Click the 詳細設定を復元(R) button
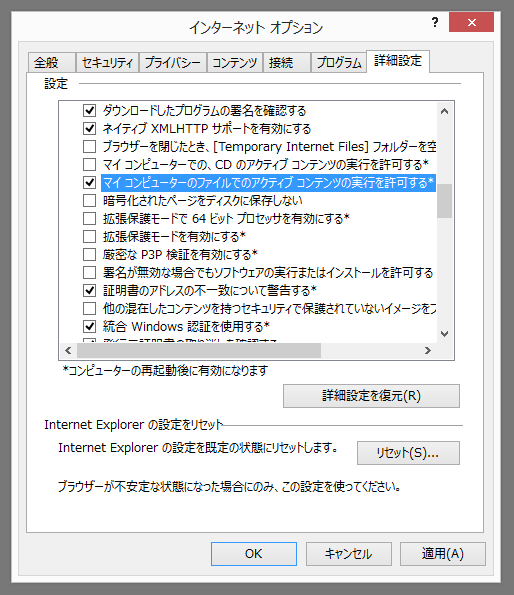 click(371, 396)
